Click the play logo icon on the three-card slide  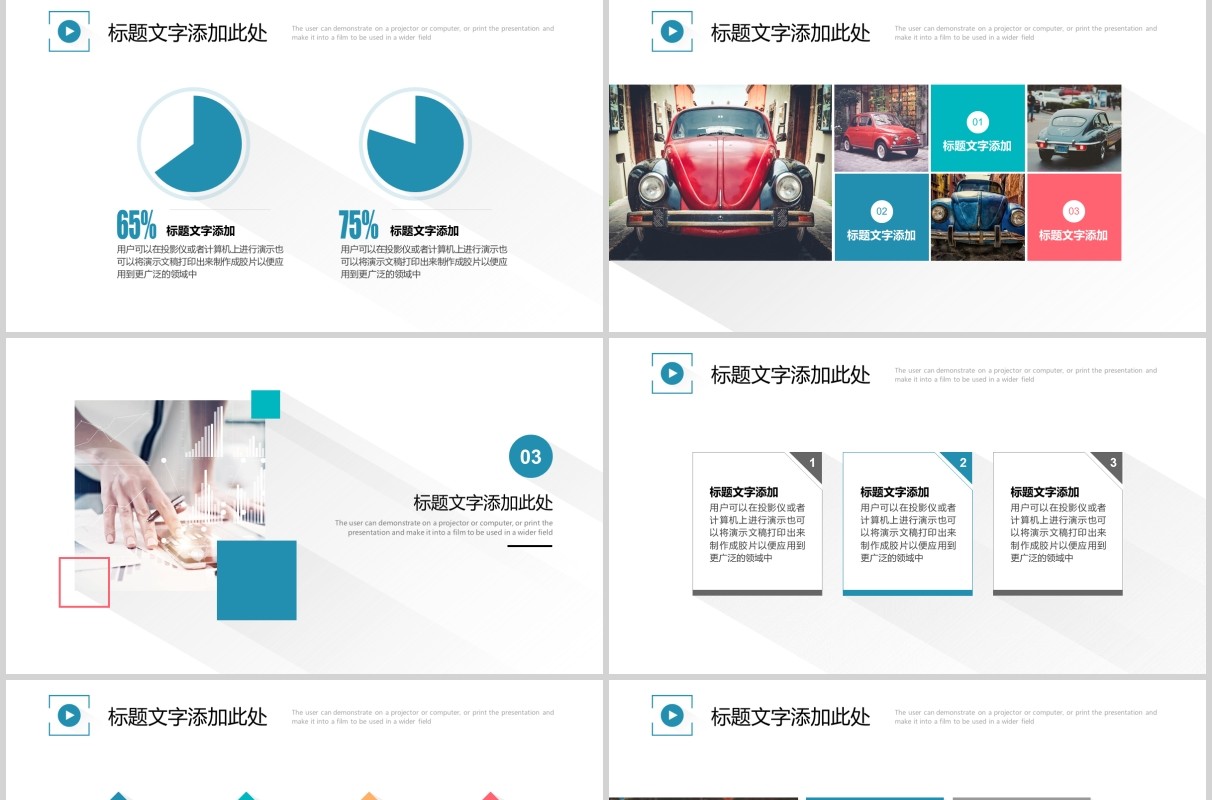[672, 374]
